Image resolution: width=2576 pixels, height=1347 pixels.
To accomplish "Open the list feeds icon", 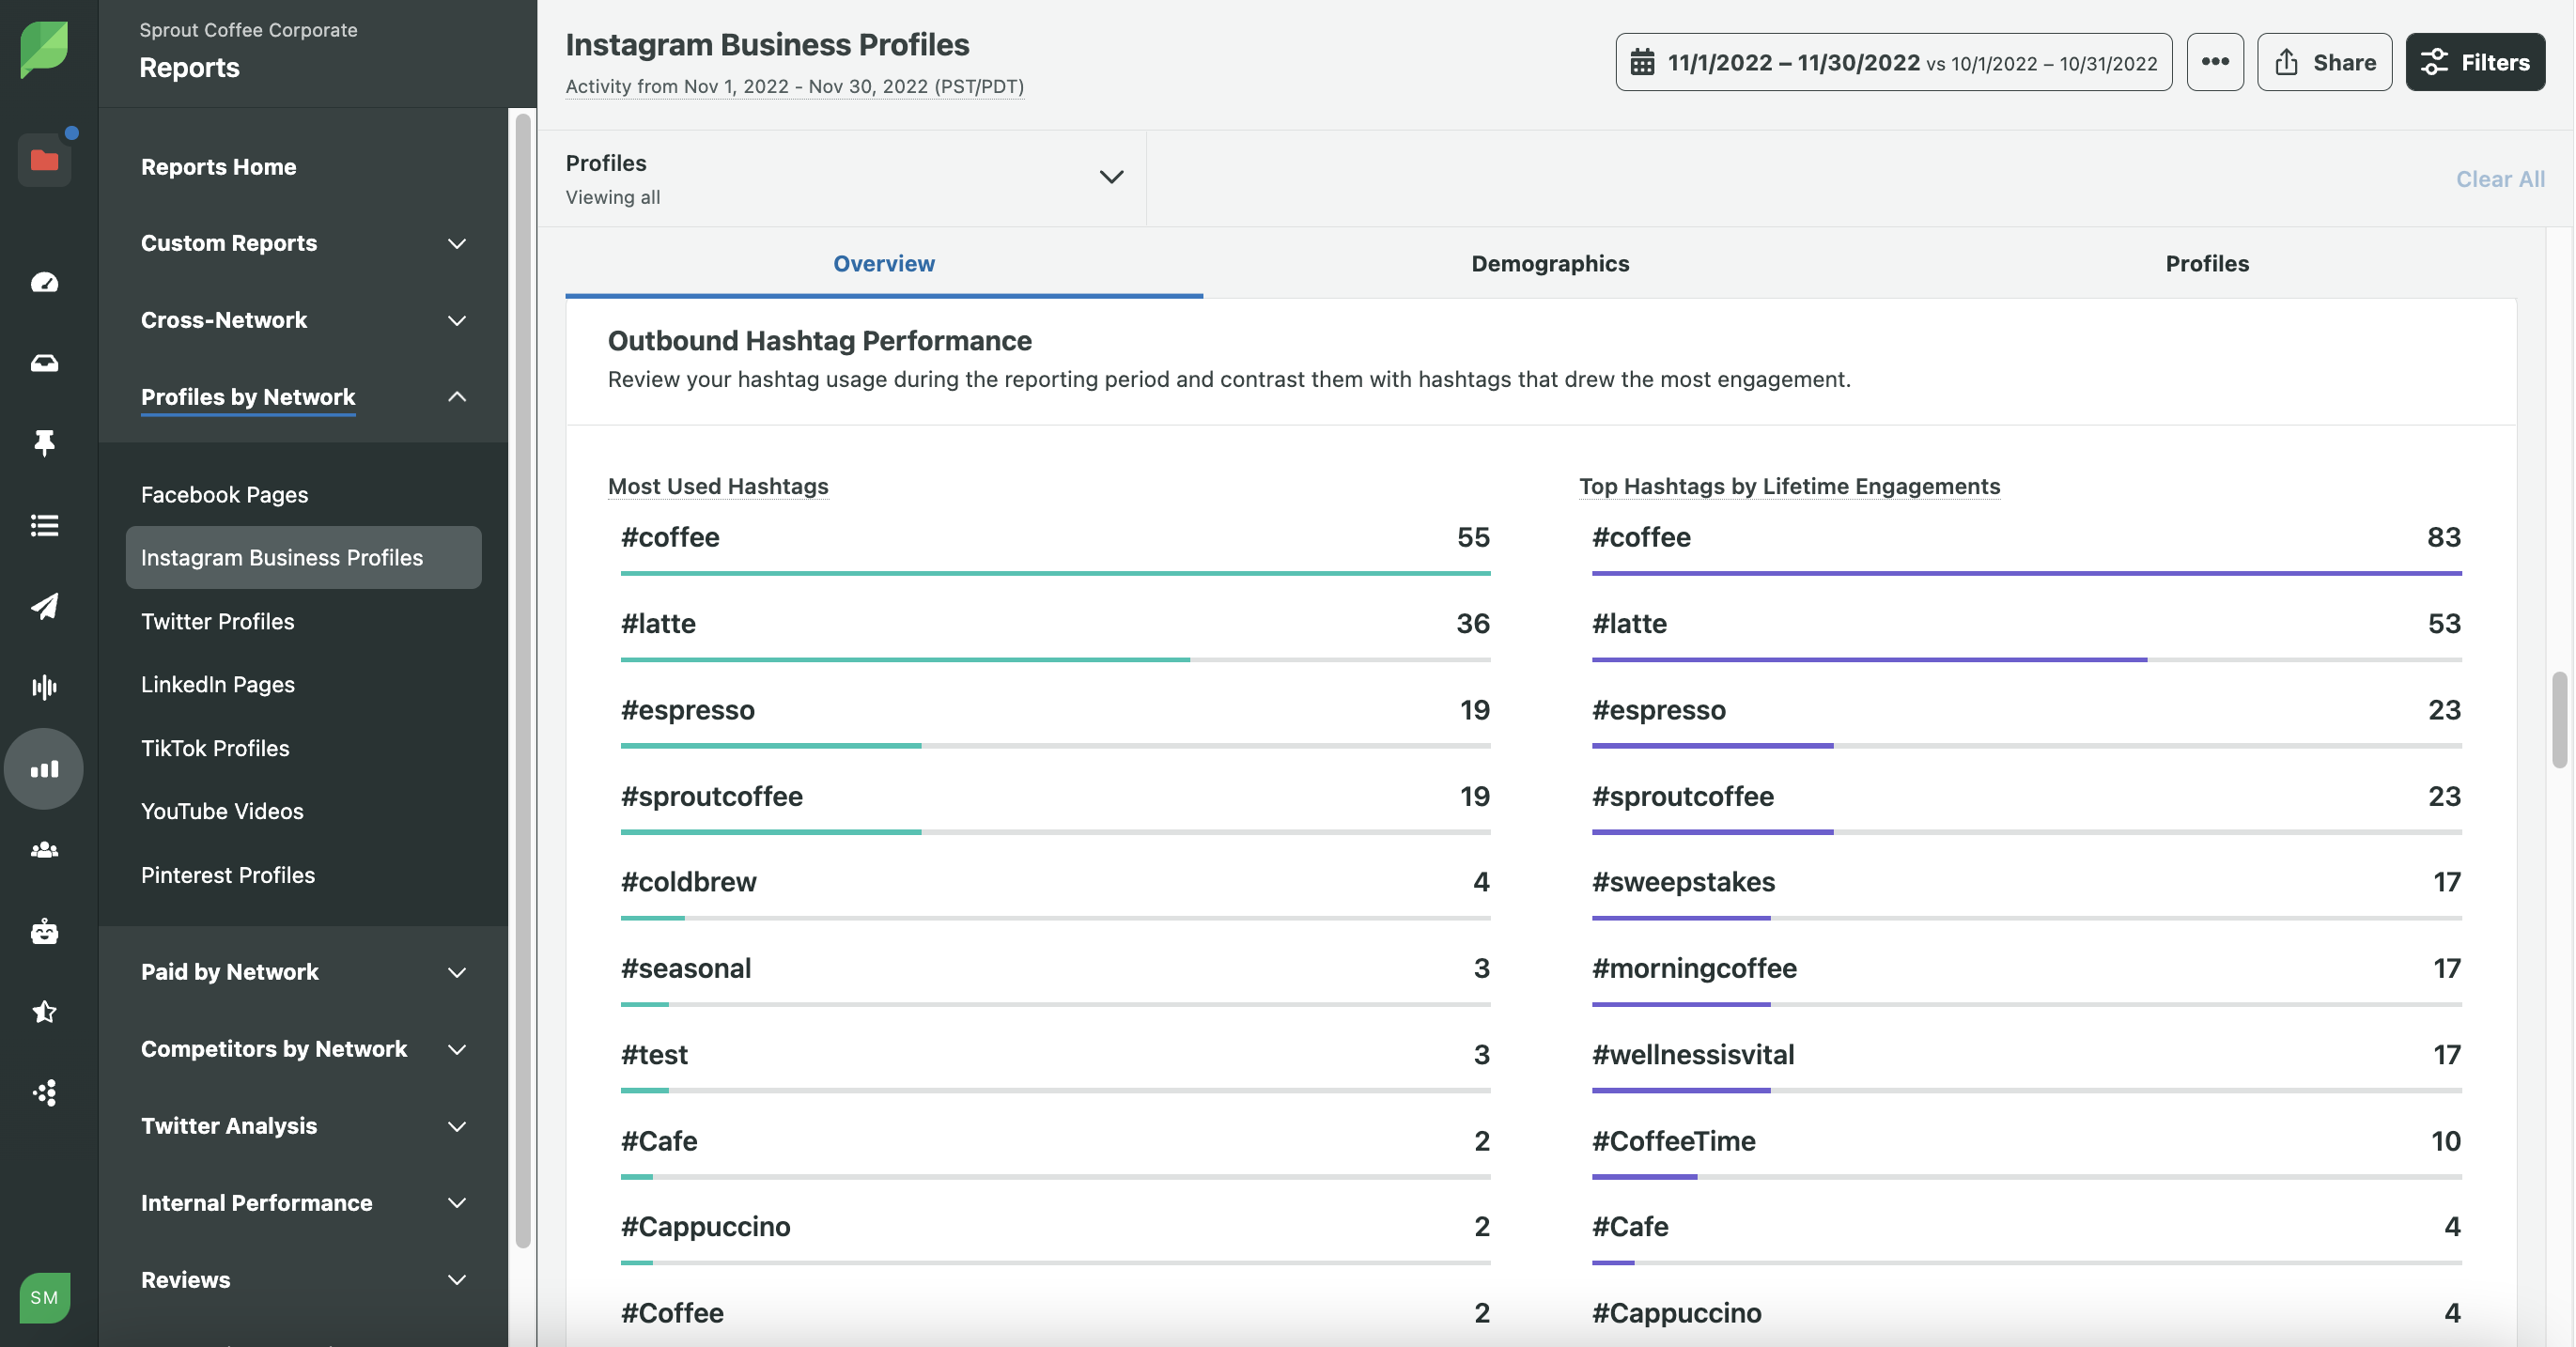I will [44, 525].
